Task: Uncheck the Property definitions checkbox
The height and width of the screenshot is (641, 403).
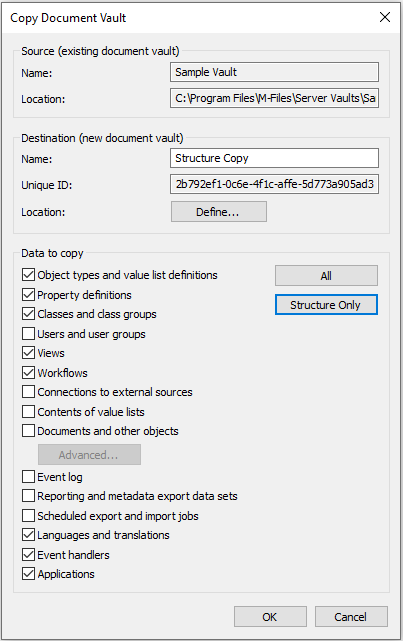Action: (28, 295)
